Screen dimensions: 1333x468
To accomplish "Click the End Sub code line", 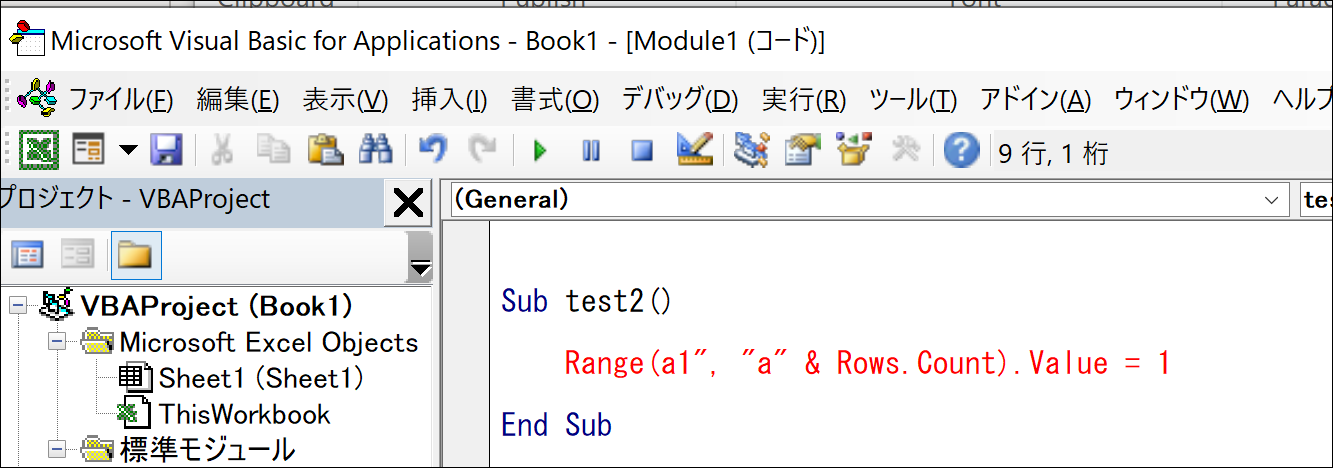I will click(556, 425).
